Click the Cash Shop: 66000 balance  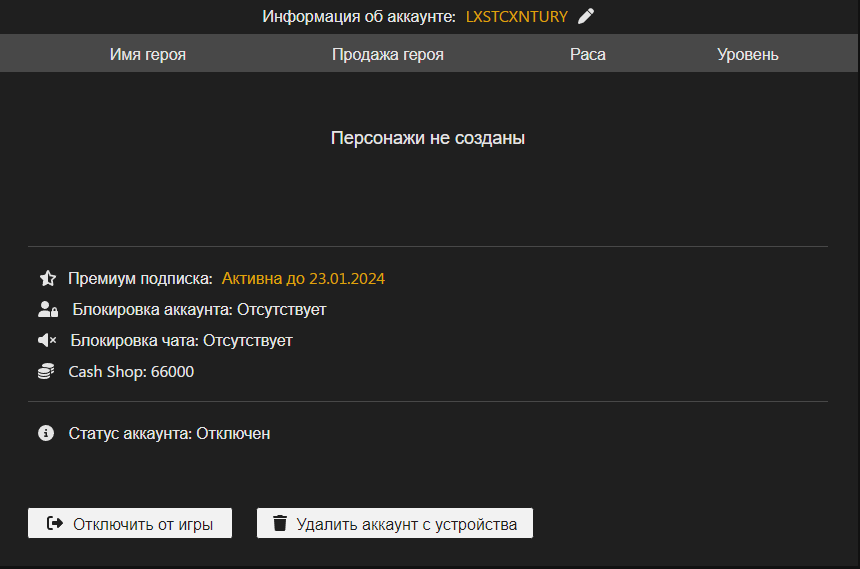[131, 371]
